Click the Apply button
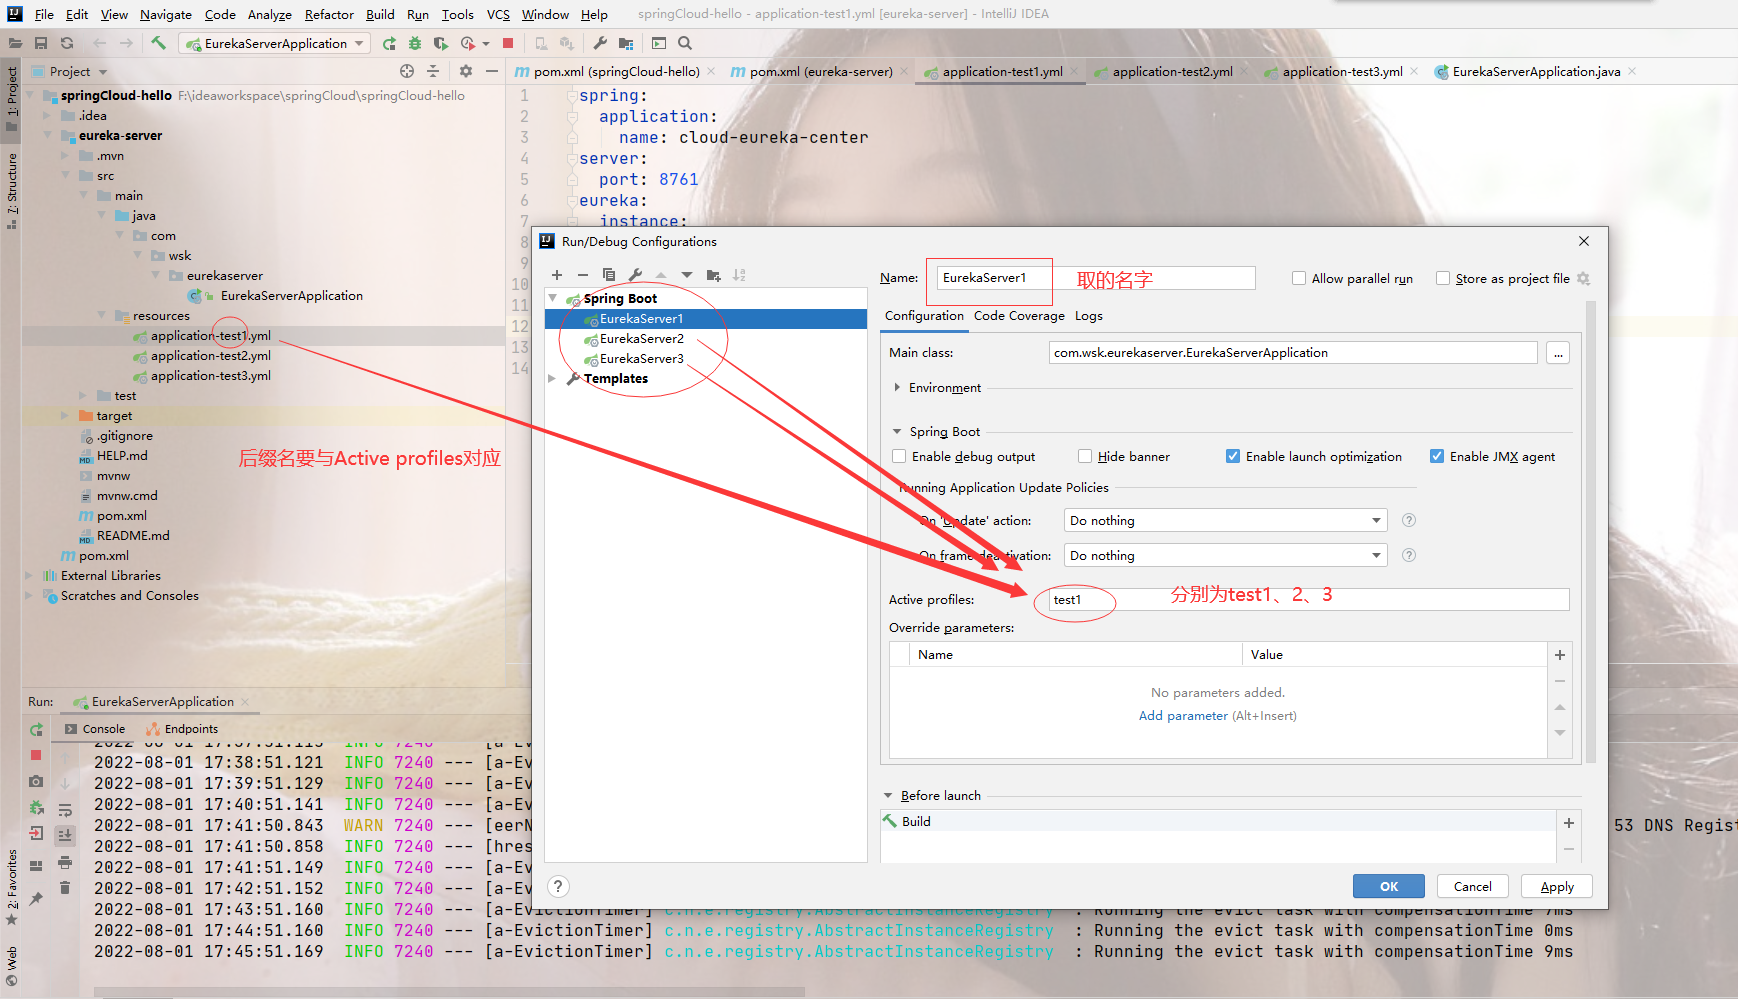Viewport: 1738px width, 999px height. pos(1556,886)
